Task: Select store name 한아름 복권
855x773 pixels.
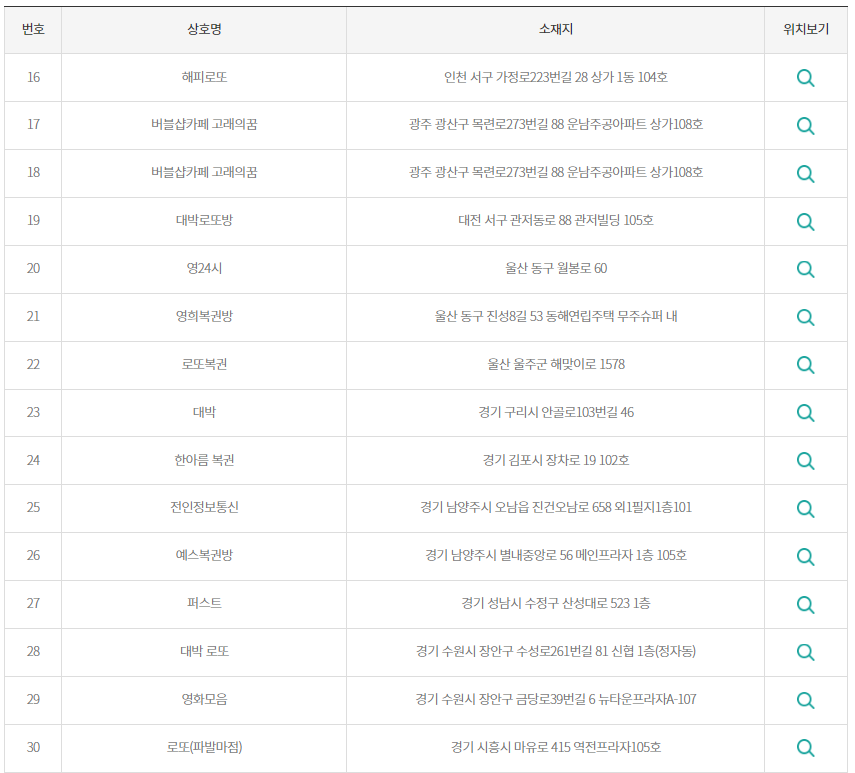Action: click(204, 460)
